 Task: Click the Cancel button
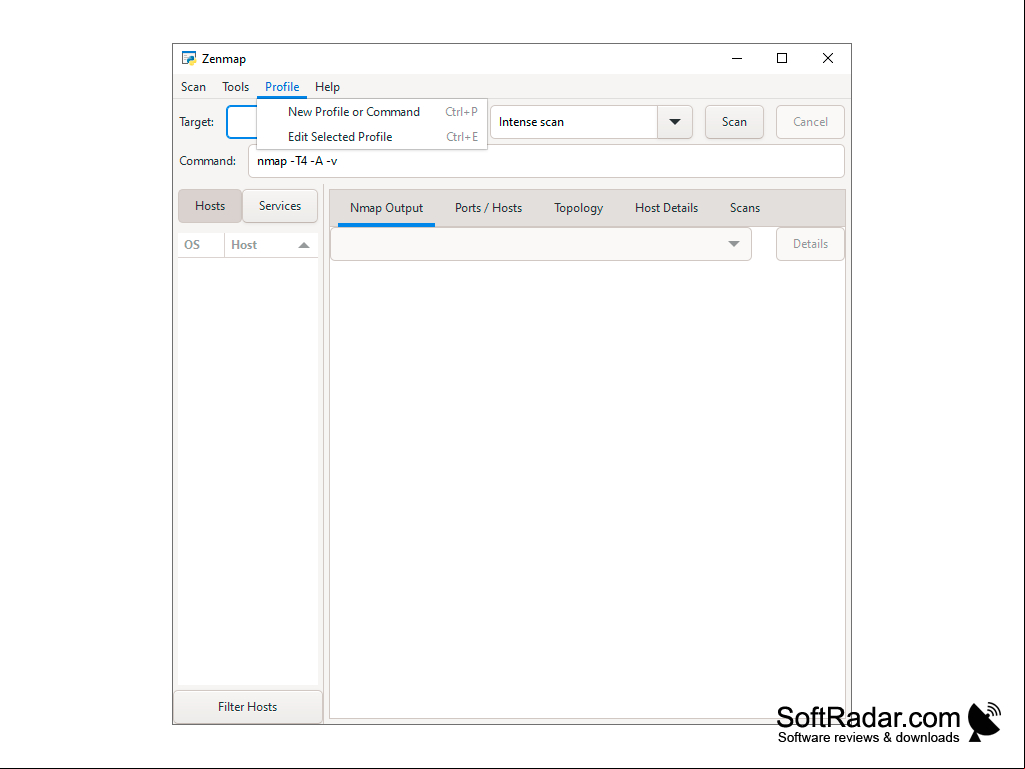click(810, 122)
